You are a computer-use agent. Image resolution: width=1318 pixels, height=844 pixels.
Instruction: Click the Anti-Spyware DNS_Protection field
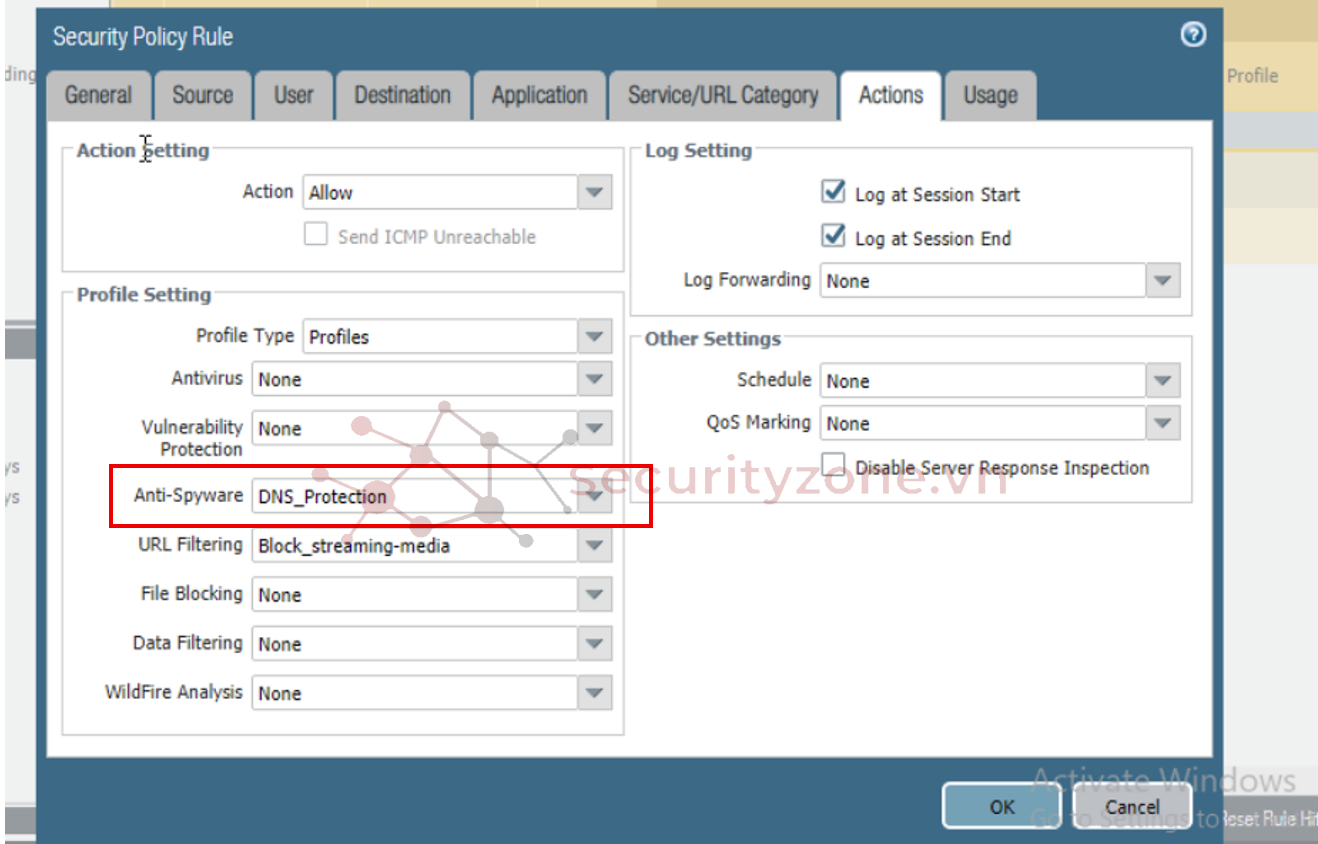[414, 497]
